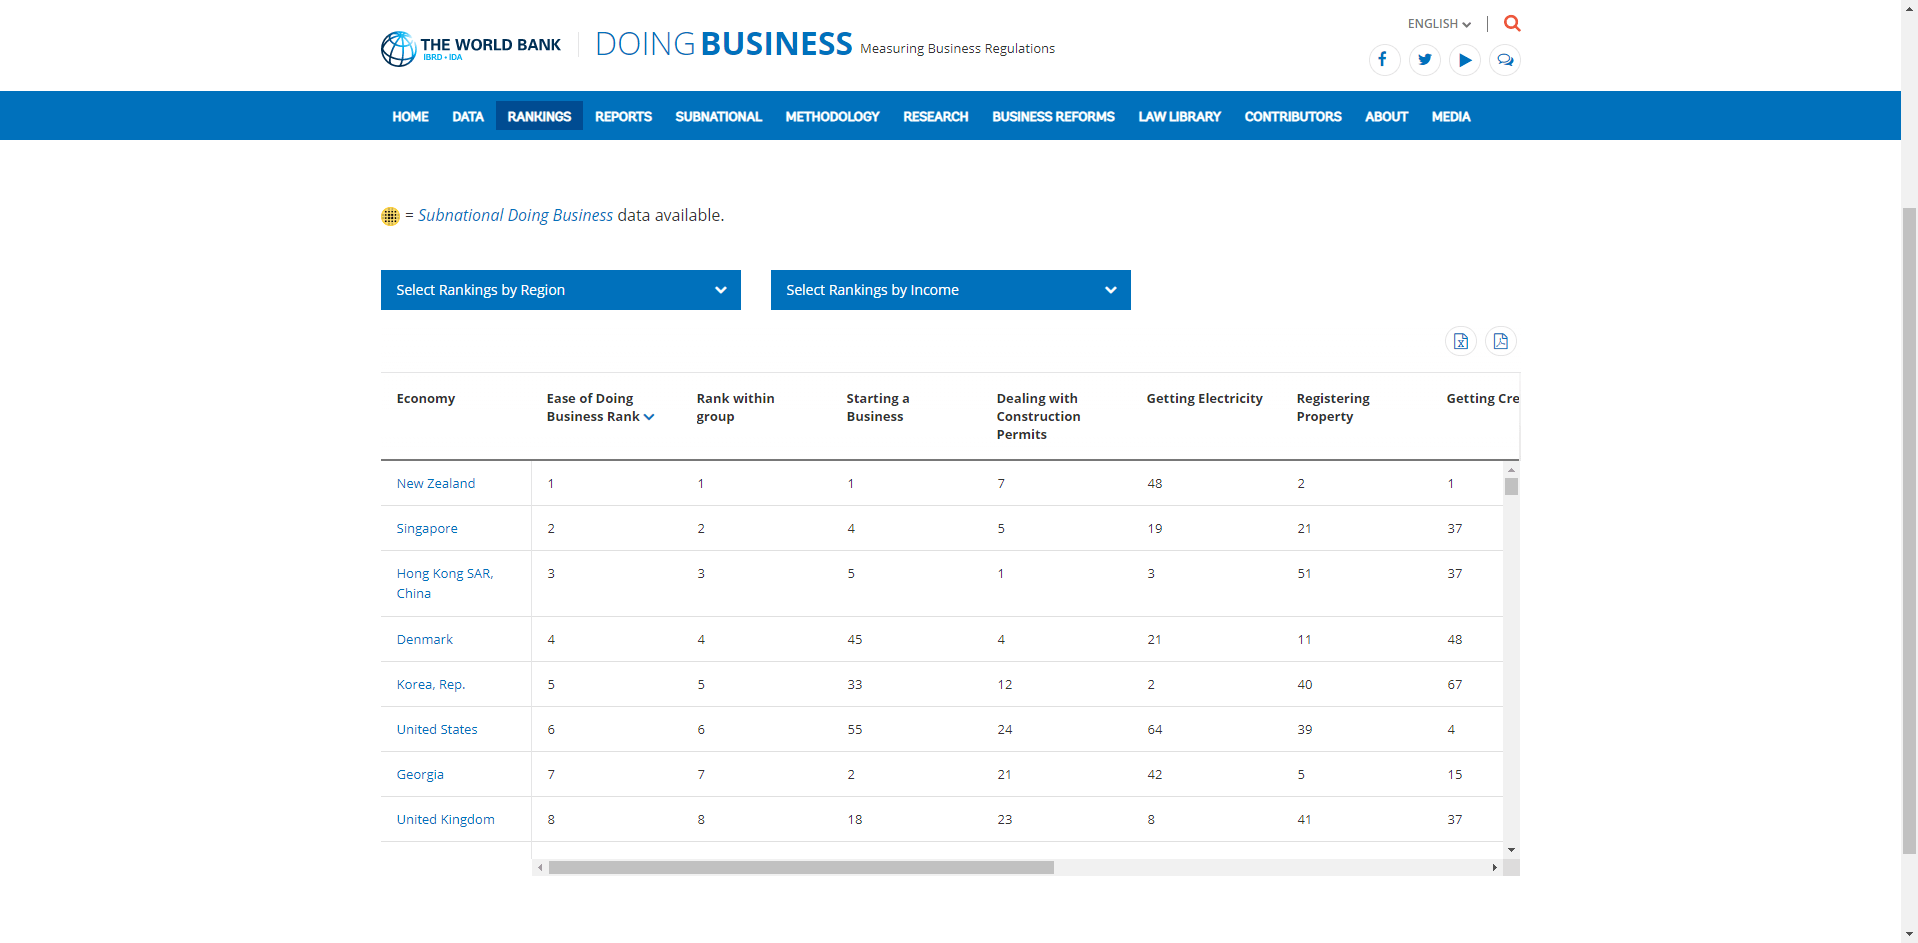Click the Registering Property column header
This screenshot has height=943, width=1918.
point(1333,407)
